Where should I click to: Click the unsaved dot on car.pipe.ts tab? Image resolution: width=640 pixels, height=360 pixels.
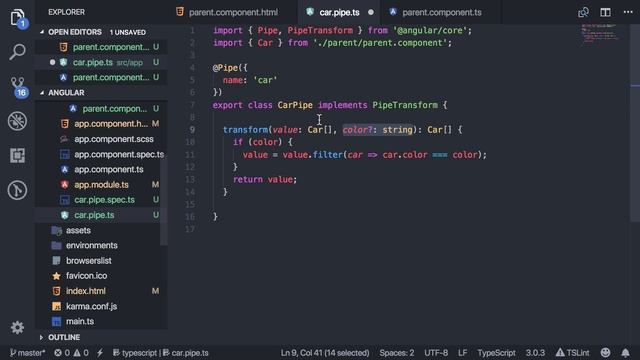click(371, 12)
